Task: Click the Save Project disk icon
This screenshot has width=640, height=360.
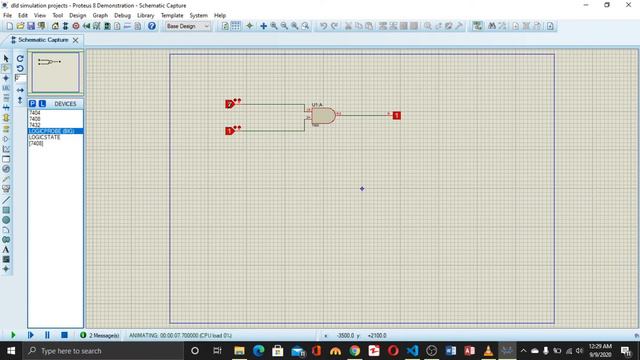Action: click(31, 26)
